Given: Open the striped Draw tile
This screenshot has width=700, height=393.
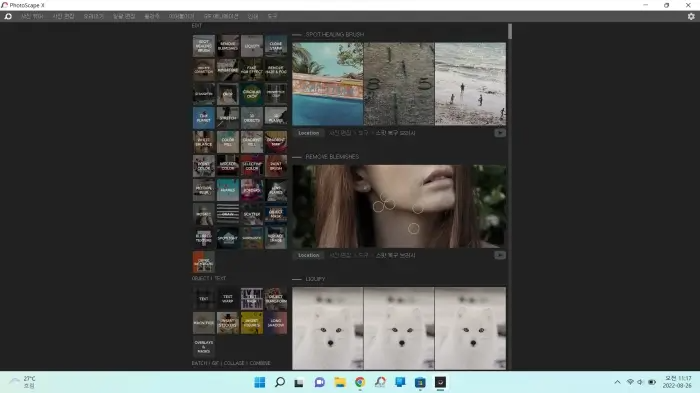Looking at the screenshot, I should tap(228, 214).
